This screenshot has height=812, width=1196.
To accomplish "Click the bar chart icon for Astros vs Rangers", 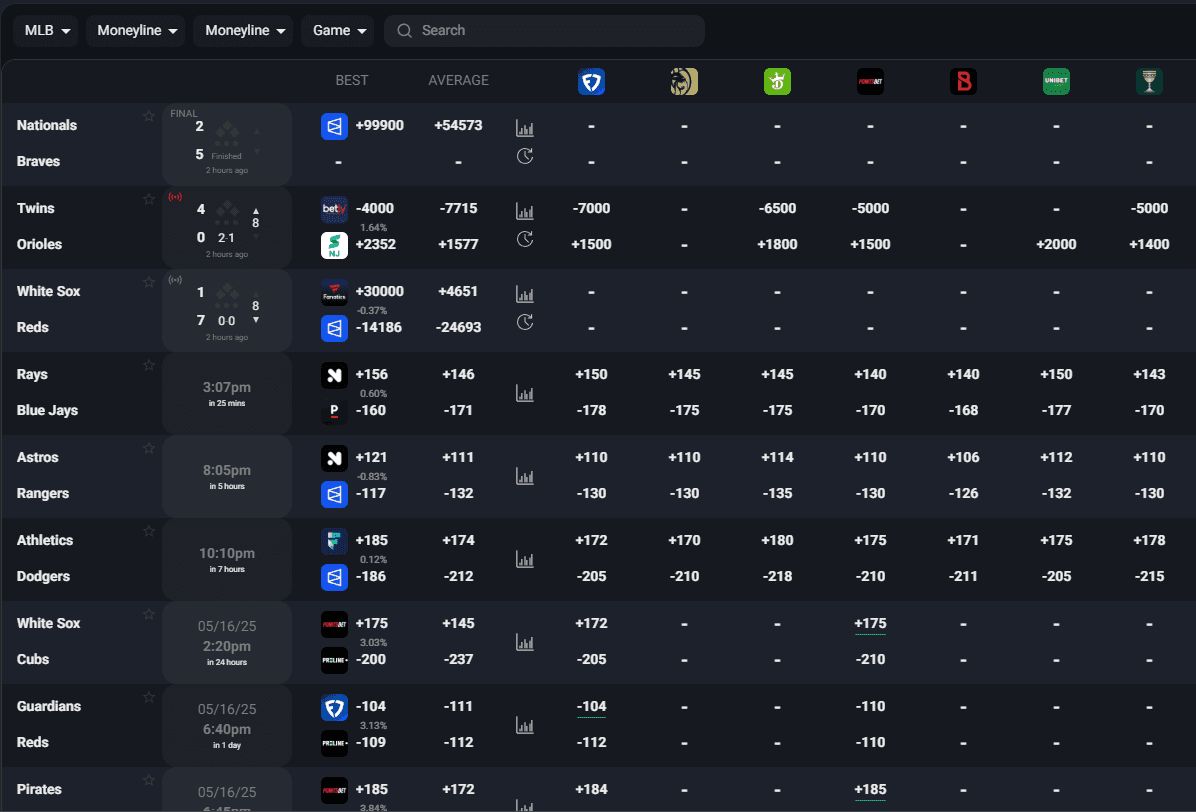I will pyautogui.click(x=525, y=476).
